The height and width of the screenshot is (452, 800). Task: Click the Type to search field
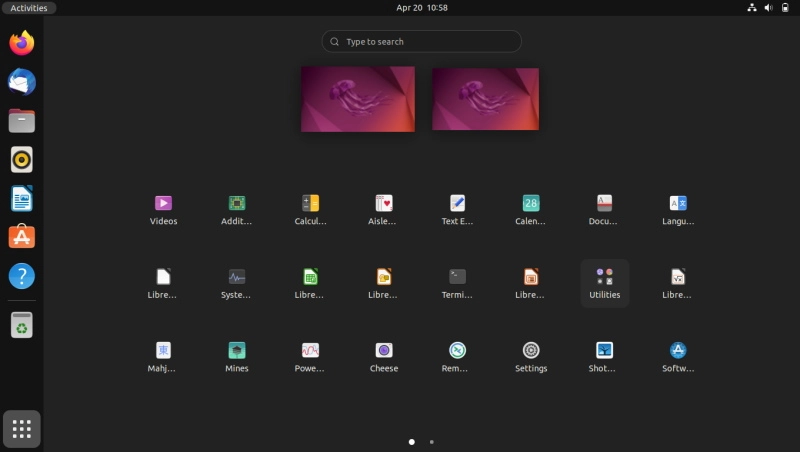click(x=421, y=41)
